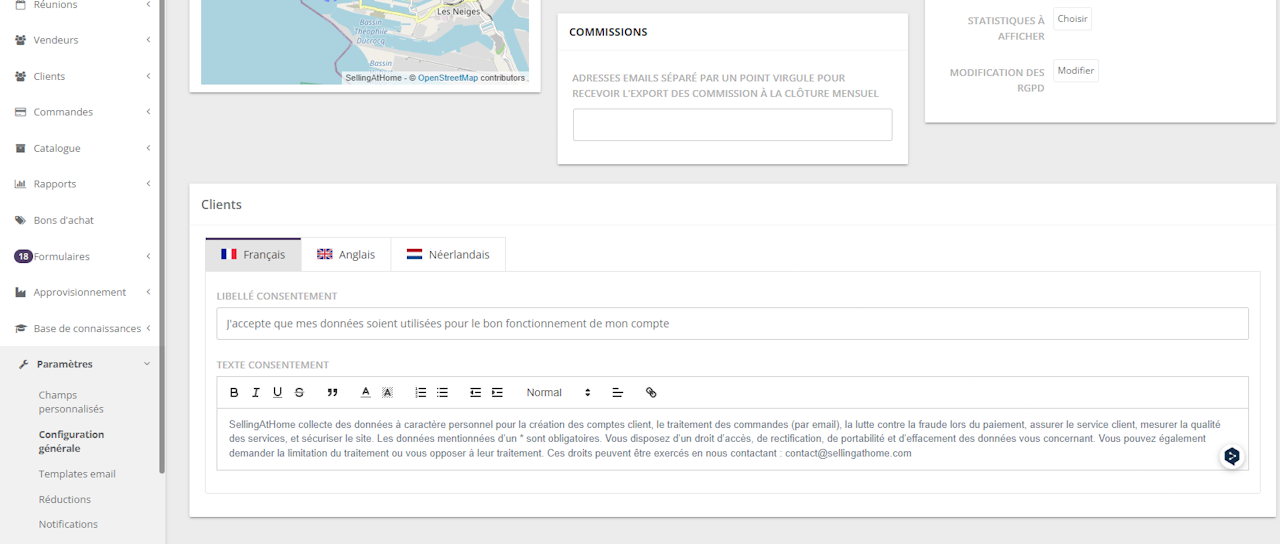Click Modifier button for RGPD

tap(1075, 71)
